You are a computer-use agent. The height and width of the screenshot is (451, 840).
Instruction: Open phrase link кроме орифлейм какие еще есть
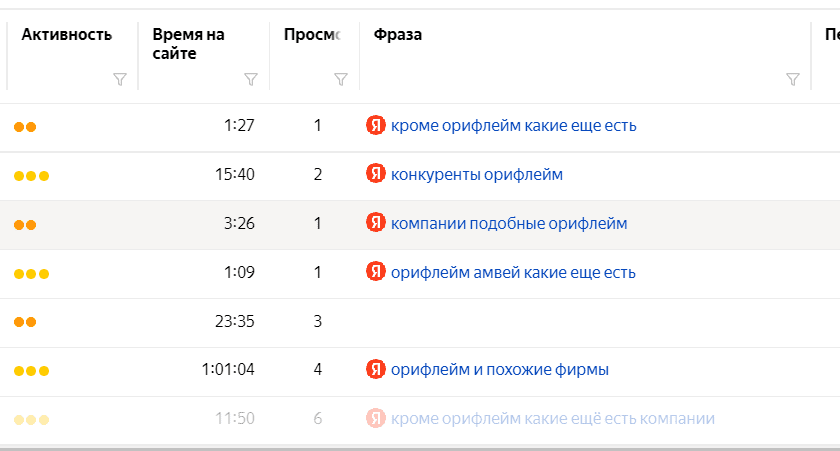pyautogui.click(x=513, y=126)
